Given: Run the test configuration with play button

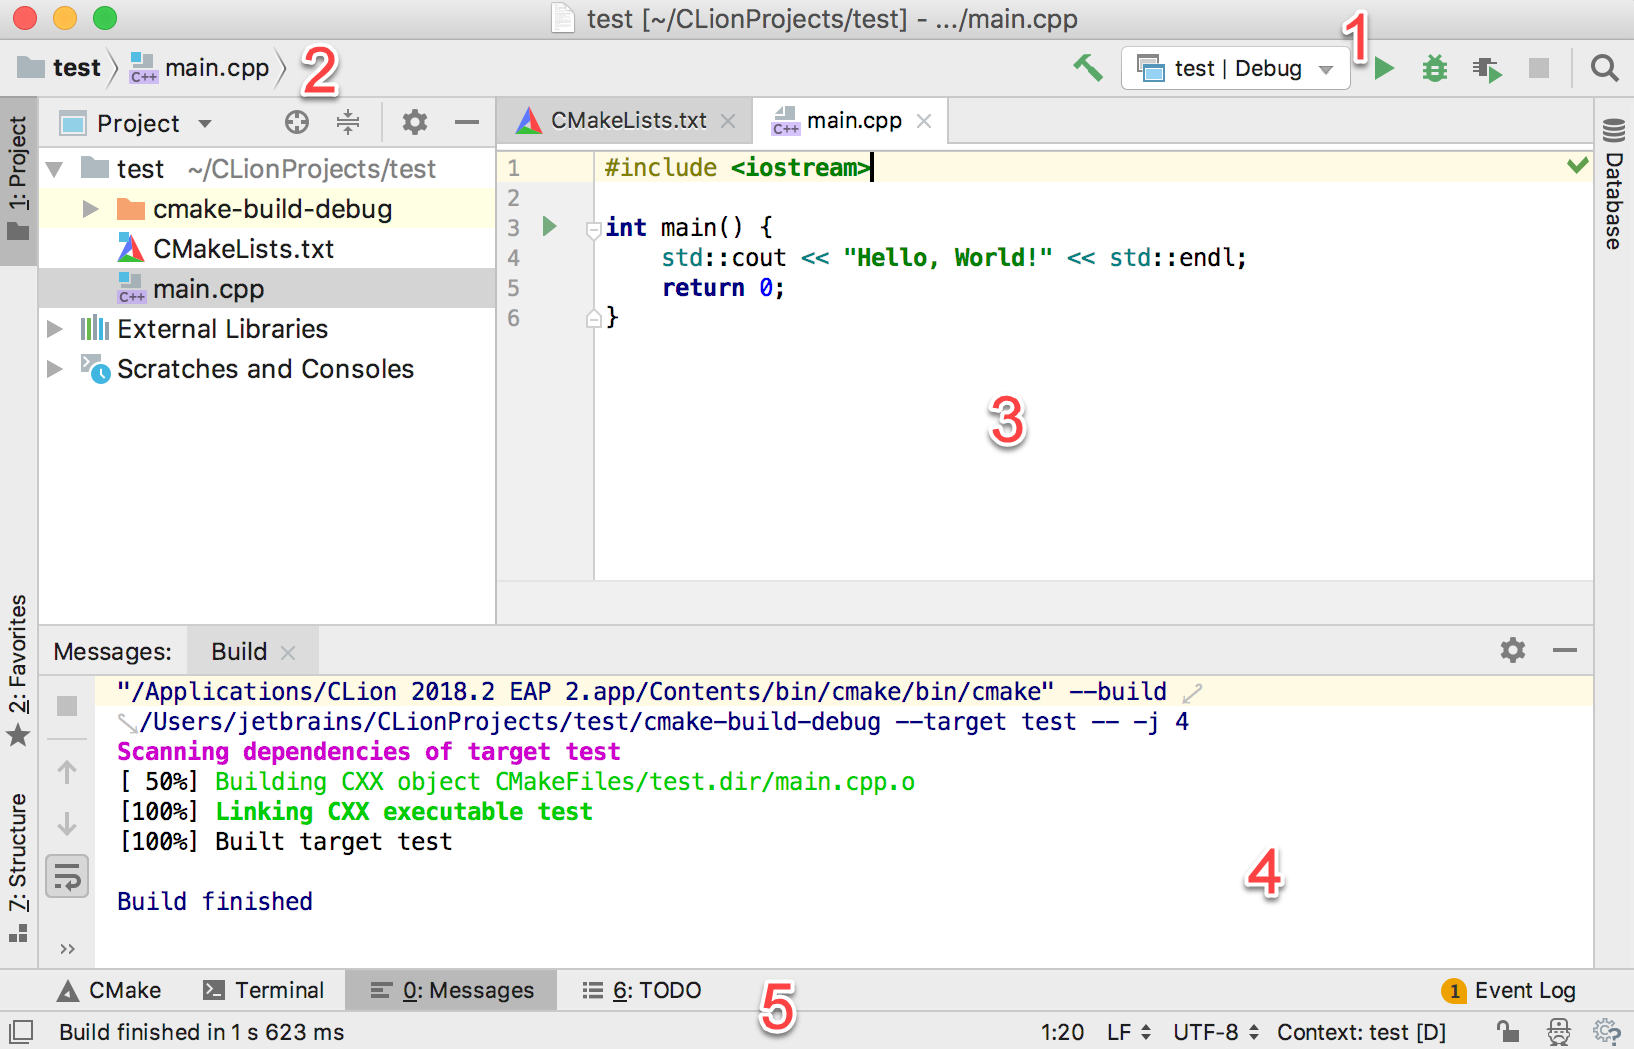Looking at the screenshot, I should click(x=1384, y=68).
